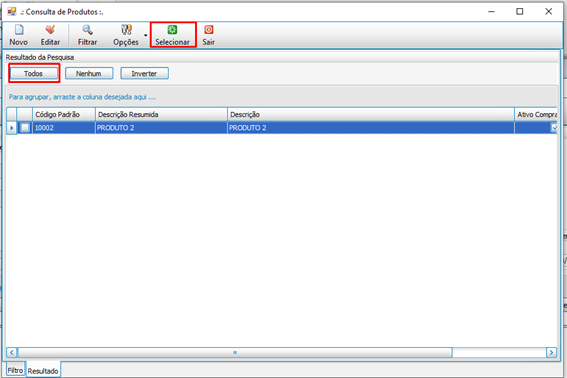
Task: Switch to the Resultado tab
Action: pos(43,371)
